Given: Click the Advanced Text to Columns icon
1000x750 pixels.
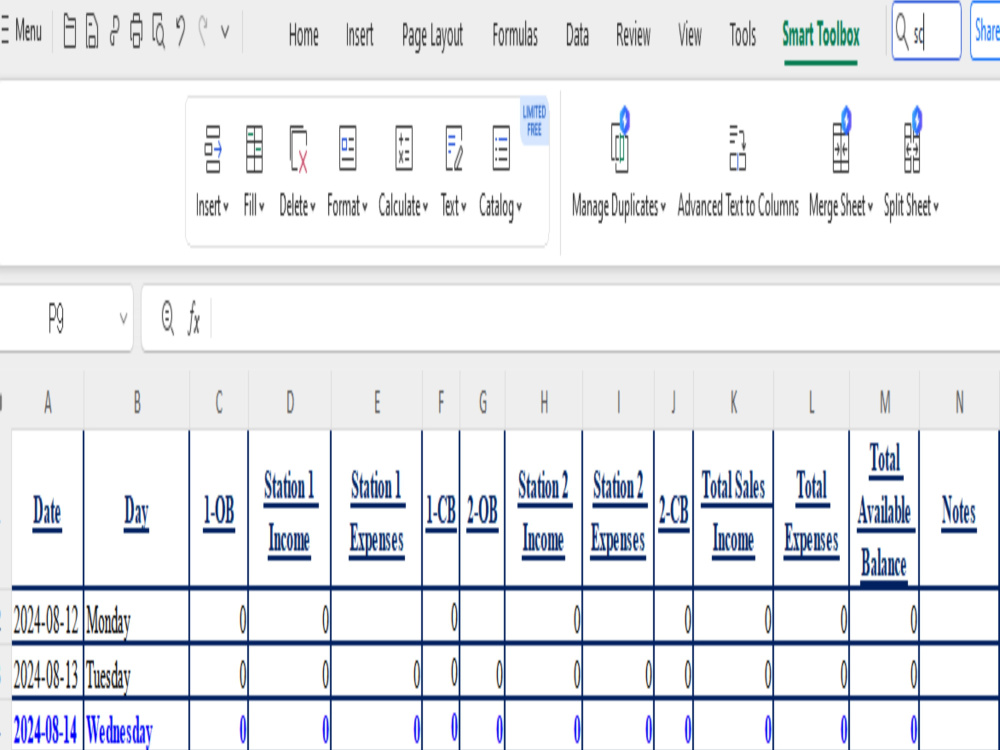Looking at the screenshot, I should coord(738,148).
